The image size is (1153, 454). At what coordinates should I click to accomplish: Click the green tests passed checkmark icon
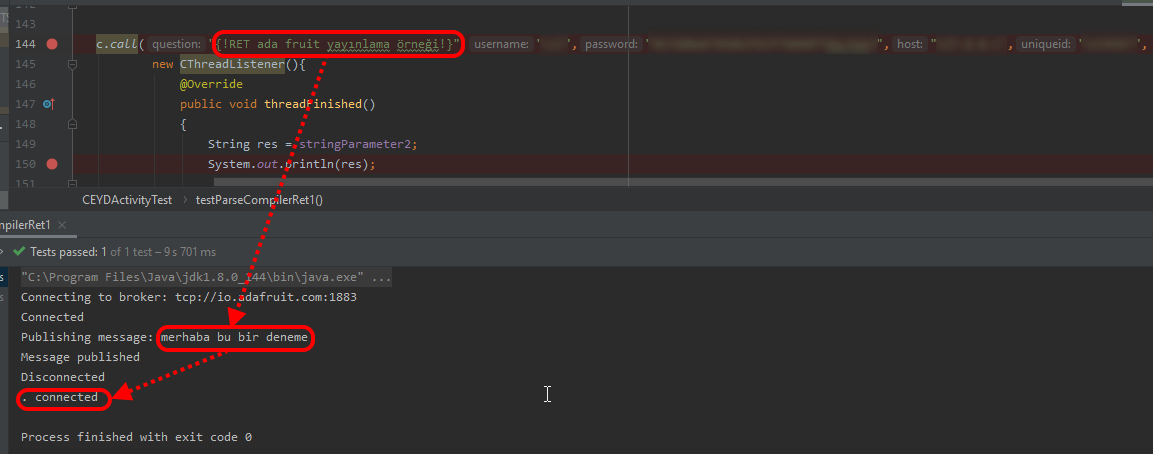(18, 252)
